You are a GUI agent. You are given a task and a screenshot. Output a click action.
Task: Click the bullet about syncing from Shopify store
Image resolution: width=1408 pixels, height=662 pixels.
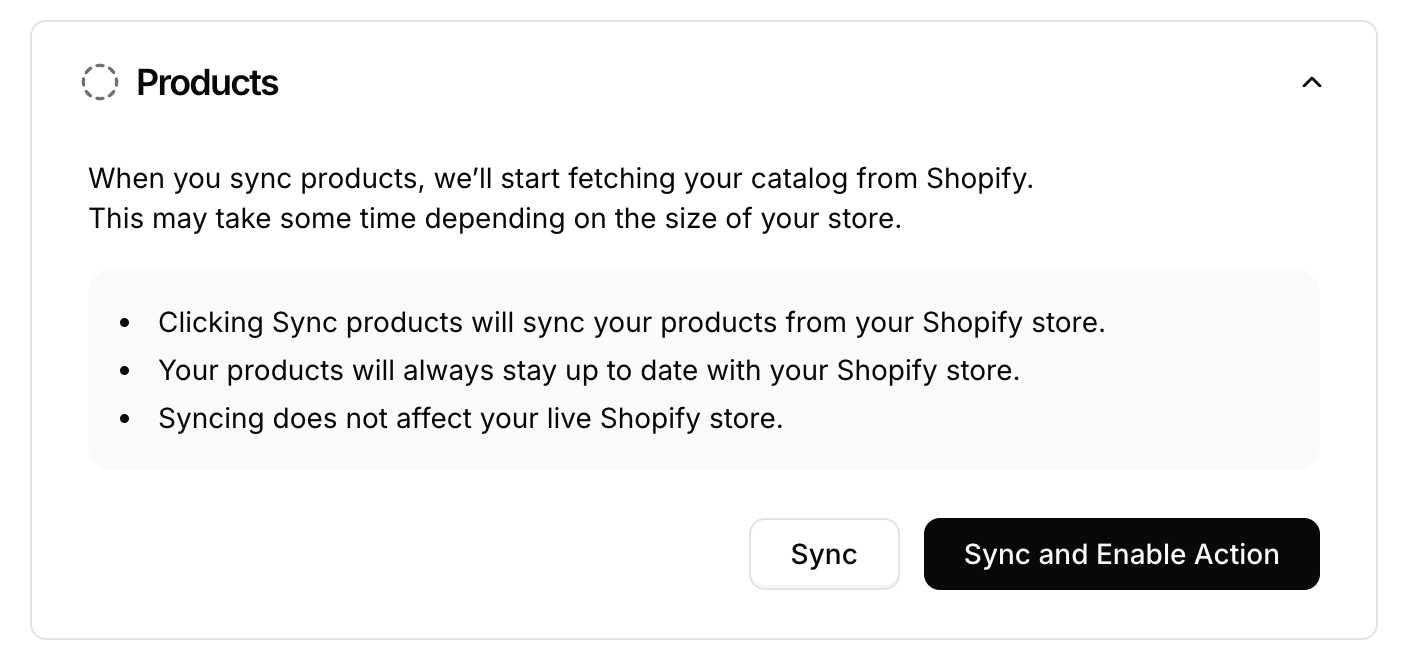pyautogui.click(x=631, y=322)
